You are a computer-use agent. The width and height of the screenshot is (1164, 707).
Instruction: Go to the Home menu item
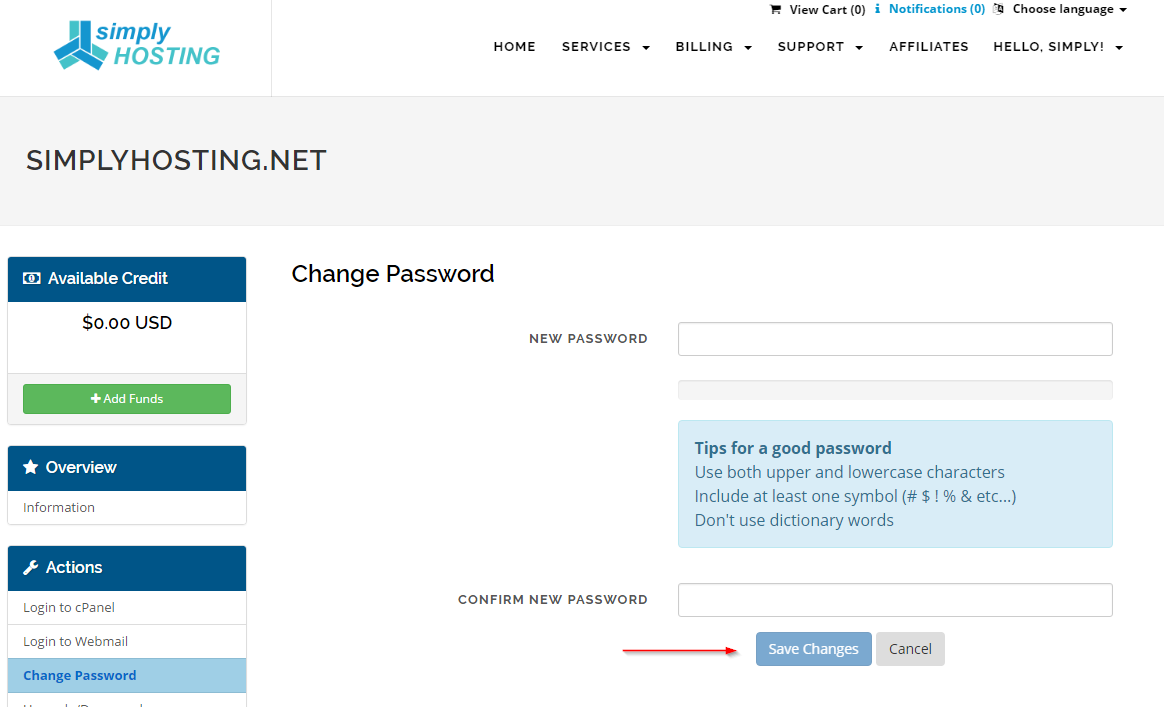point(514,47)
